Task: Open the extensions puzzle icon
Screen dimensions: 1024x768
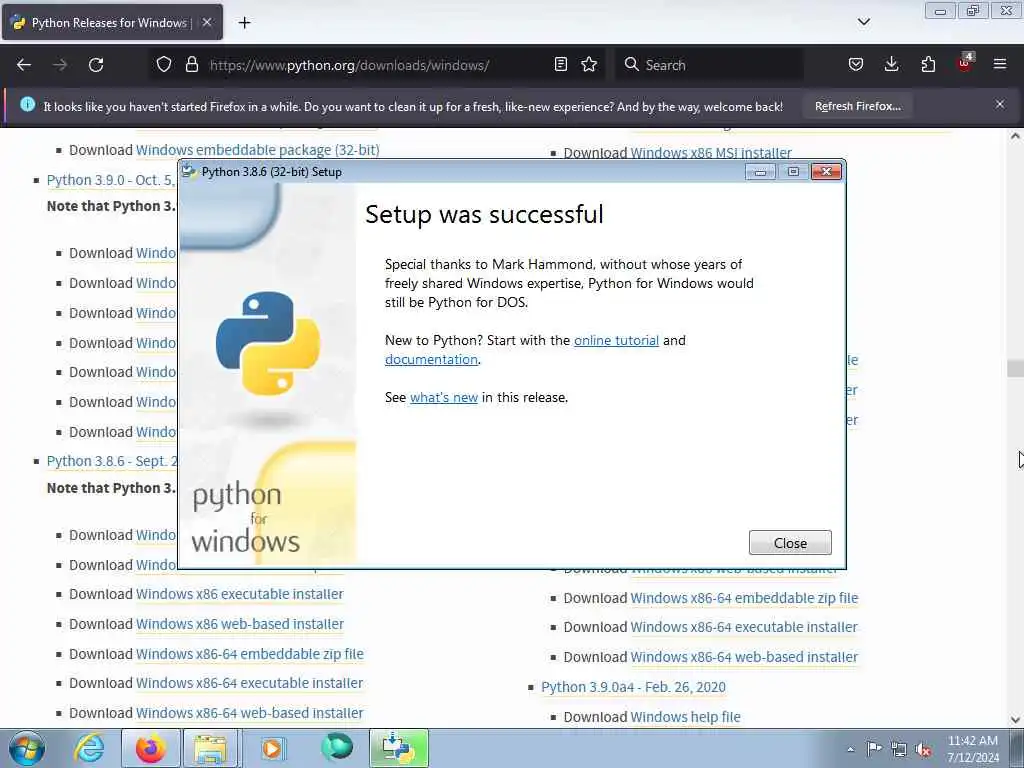Action: [x=928, y=65]
